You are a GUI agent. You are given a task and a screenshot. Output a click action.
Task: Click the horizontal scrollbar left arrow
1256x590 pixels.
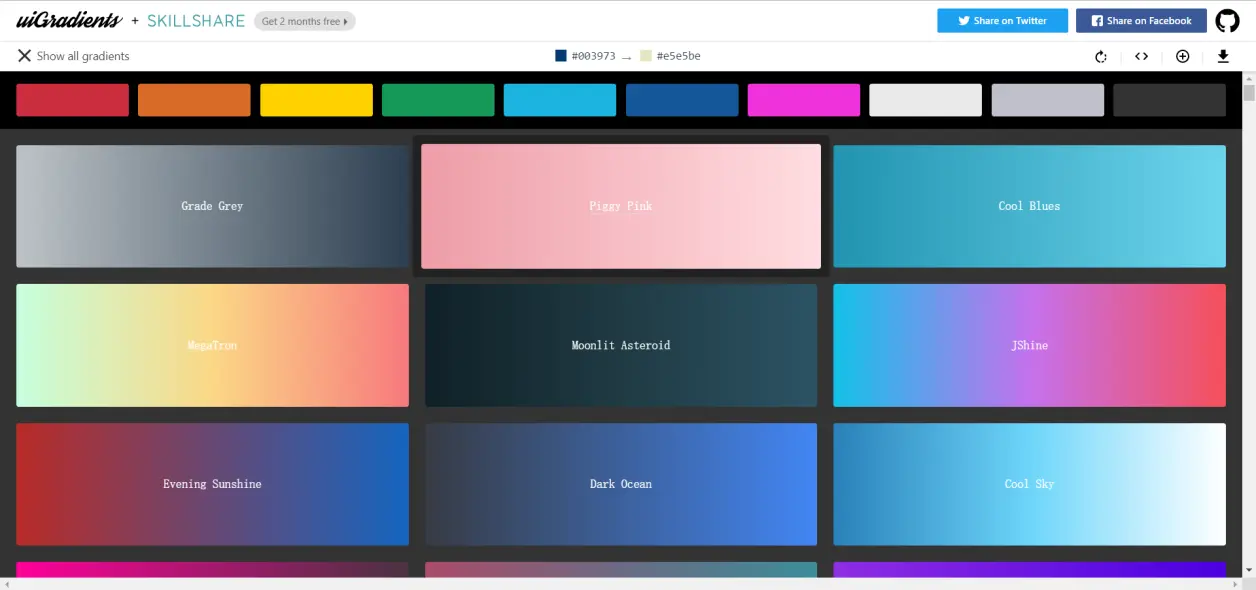(x=7, y=584)
